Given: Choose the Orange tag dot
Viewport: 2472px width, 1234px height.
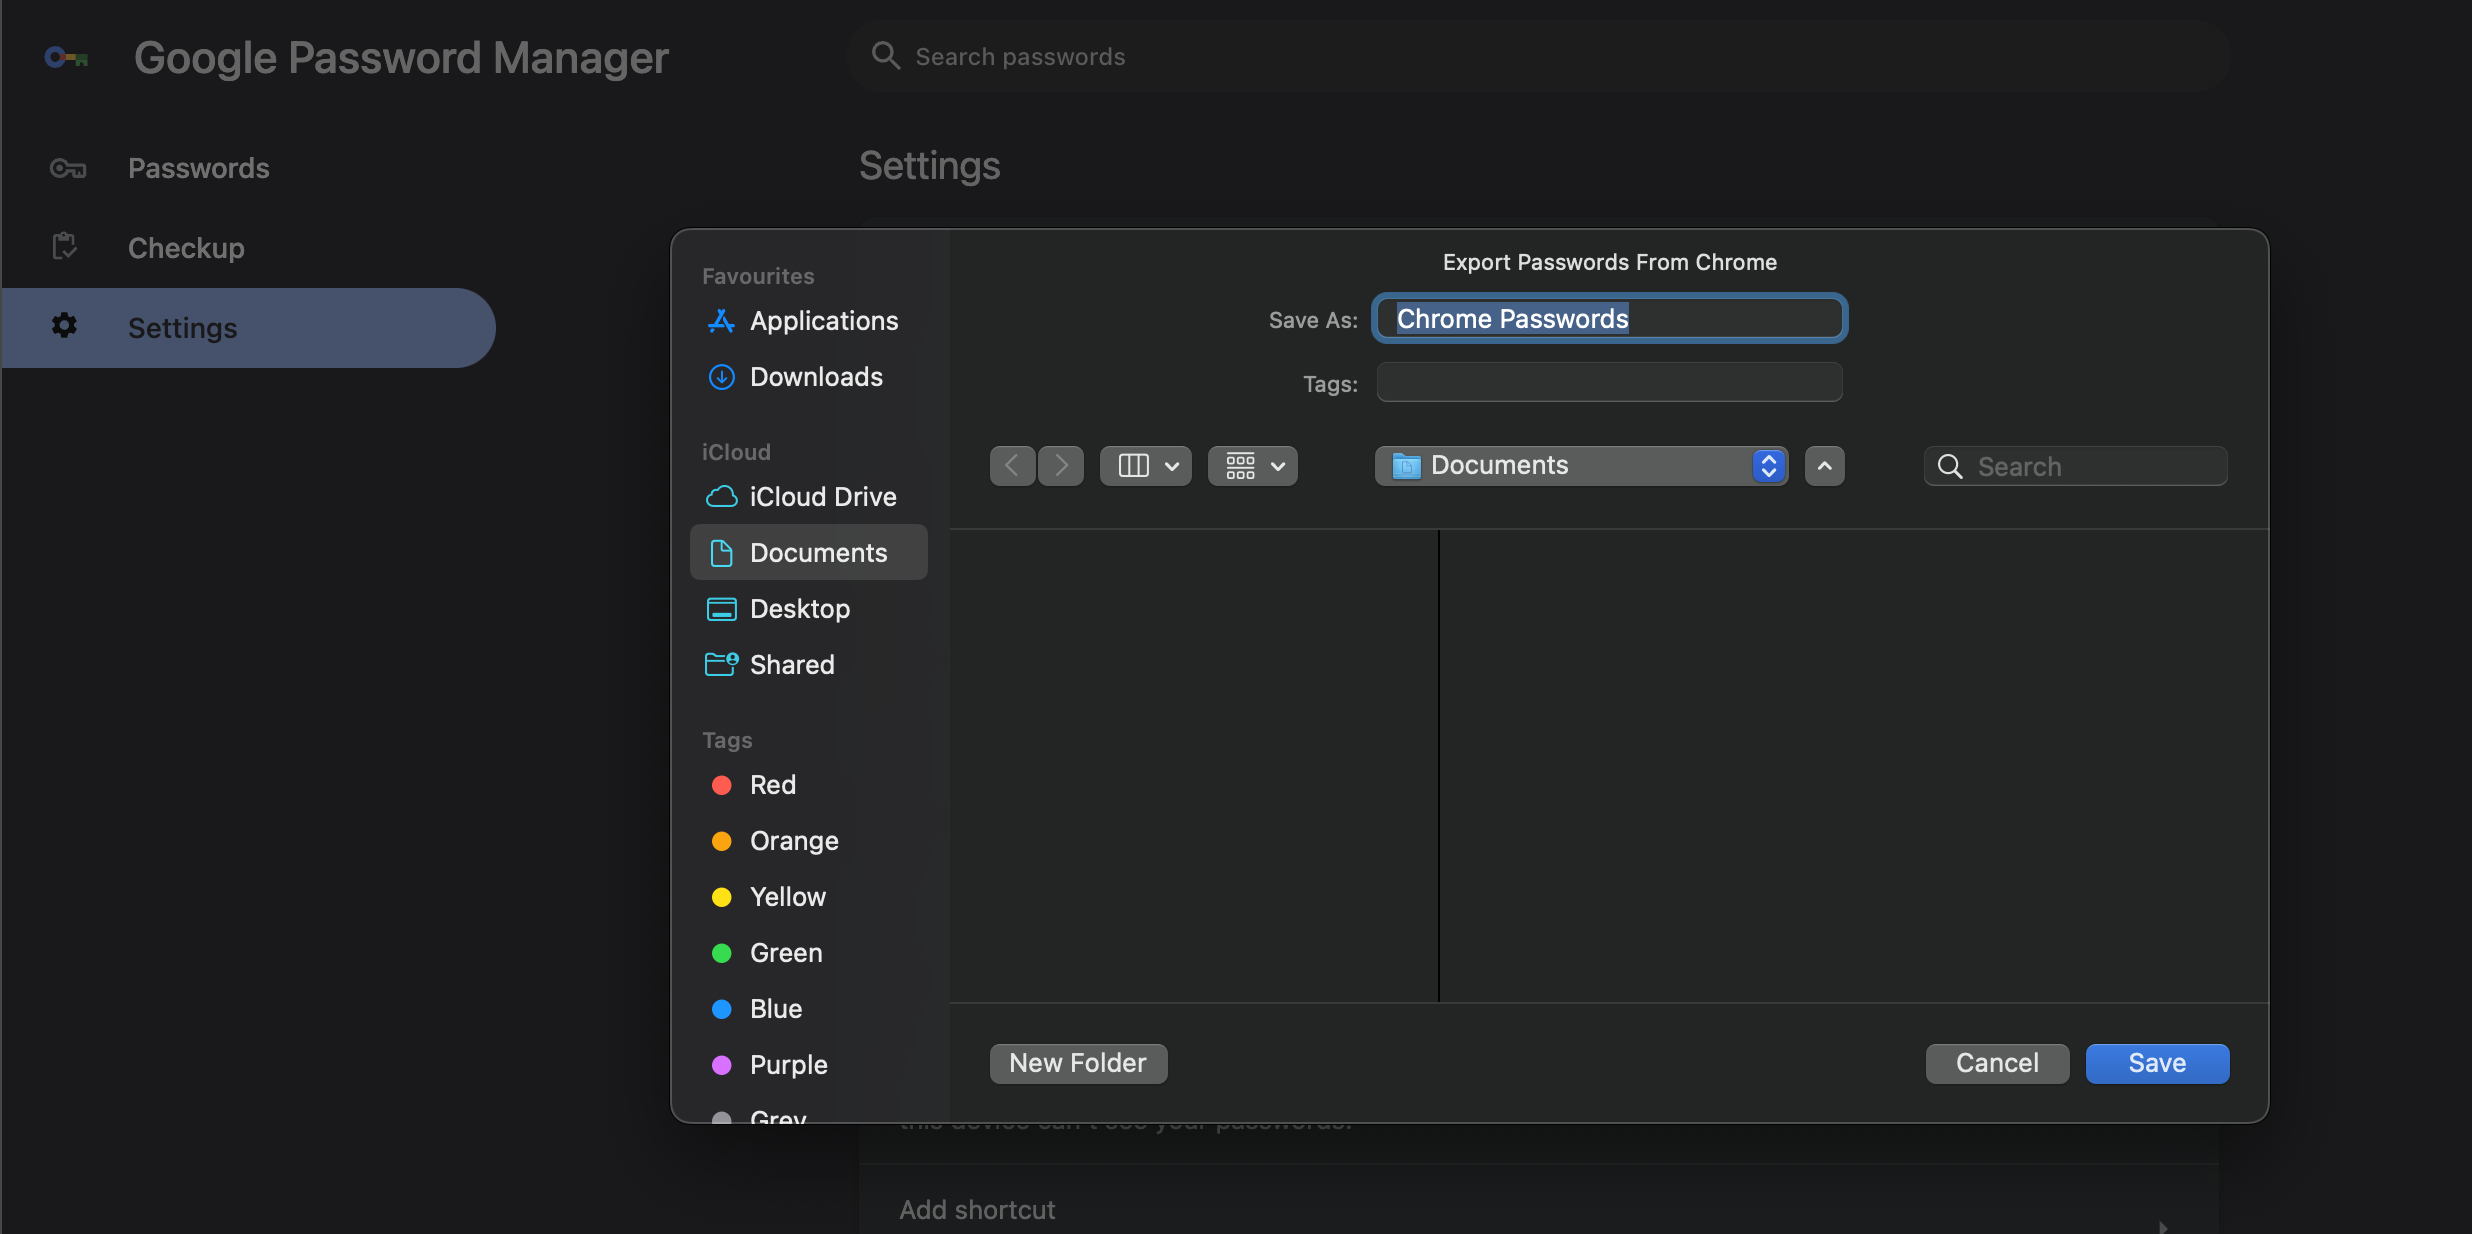Looking at the screenshot, I should (x=721, y=841).
